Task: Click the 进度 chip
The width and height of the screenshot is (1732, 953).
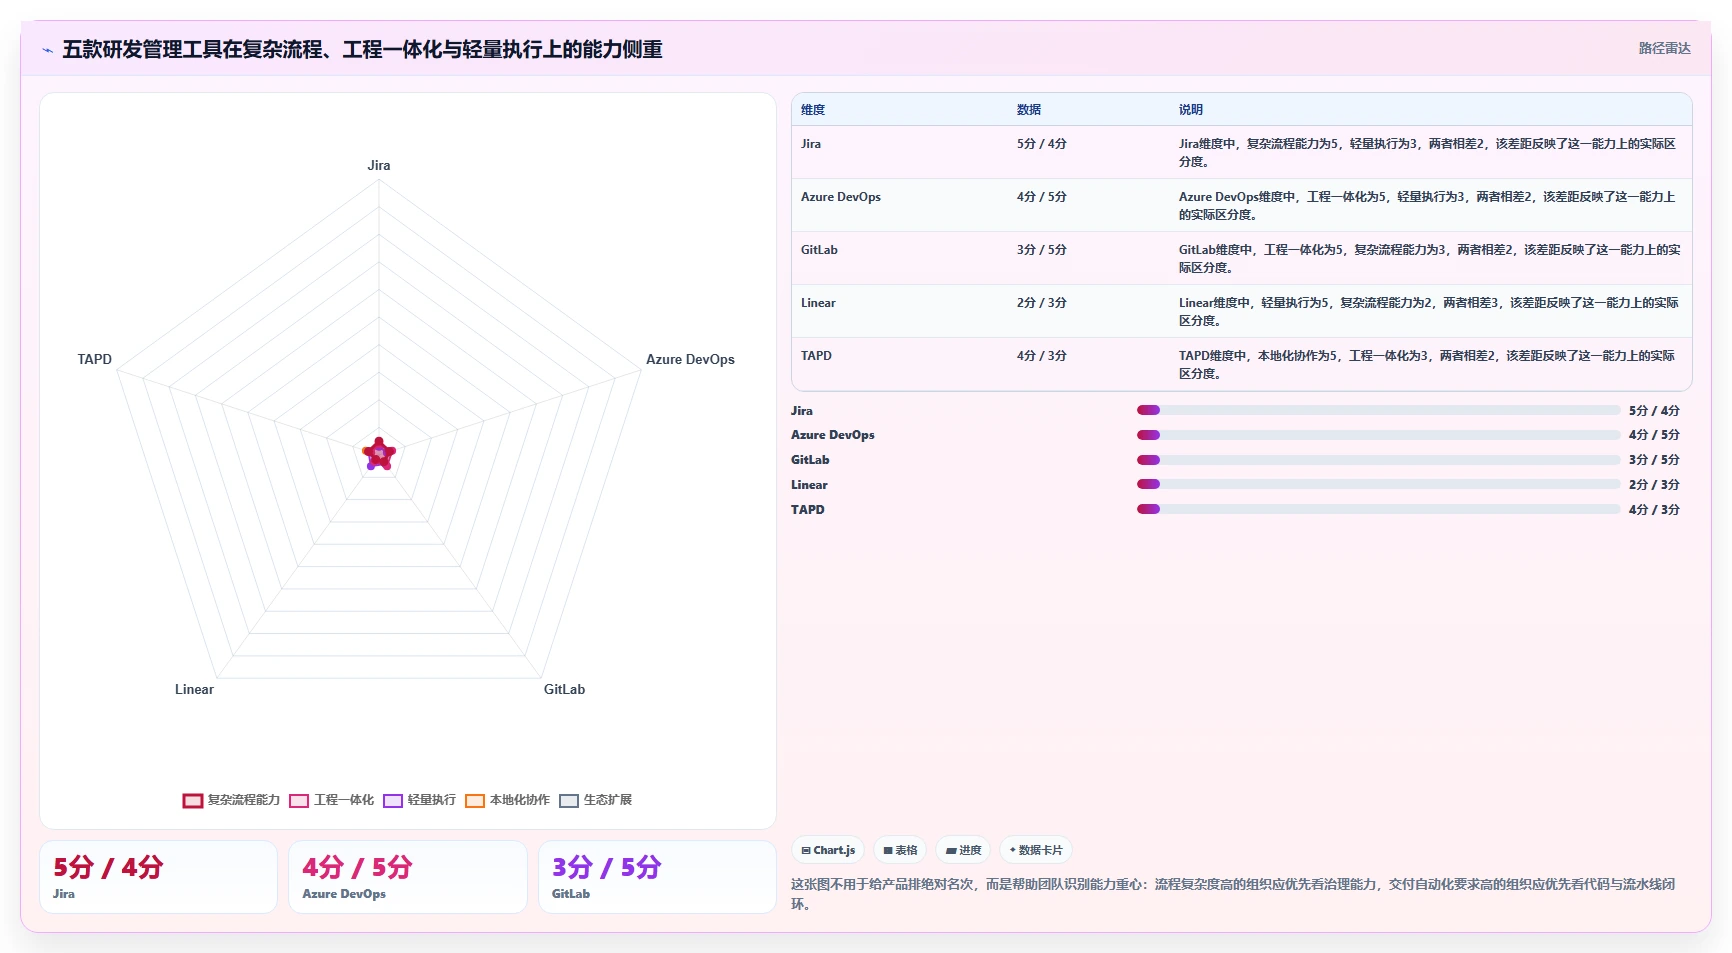Action: pyautogui.click(x=963, y=850)
